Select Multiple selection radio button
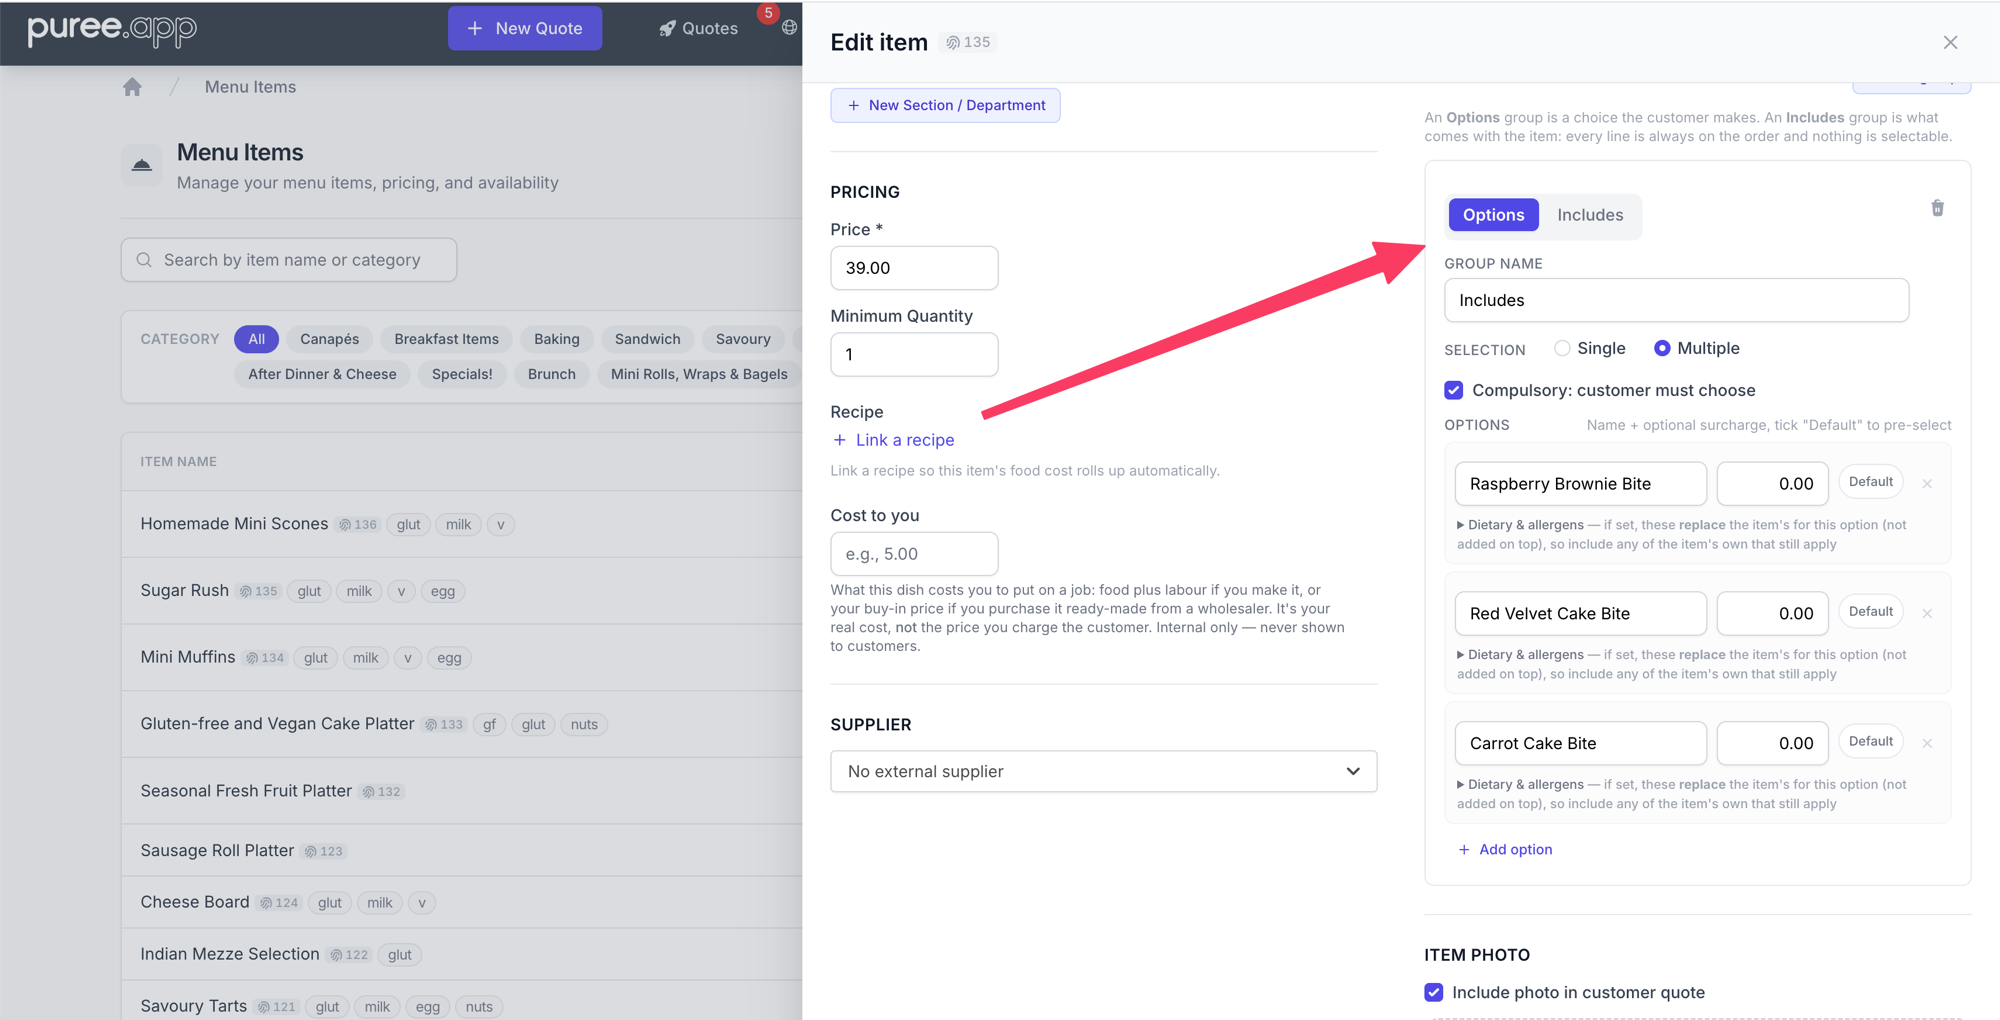The height and width of the screenshot is (1020, 2000). 1662,348
